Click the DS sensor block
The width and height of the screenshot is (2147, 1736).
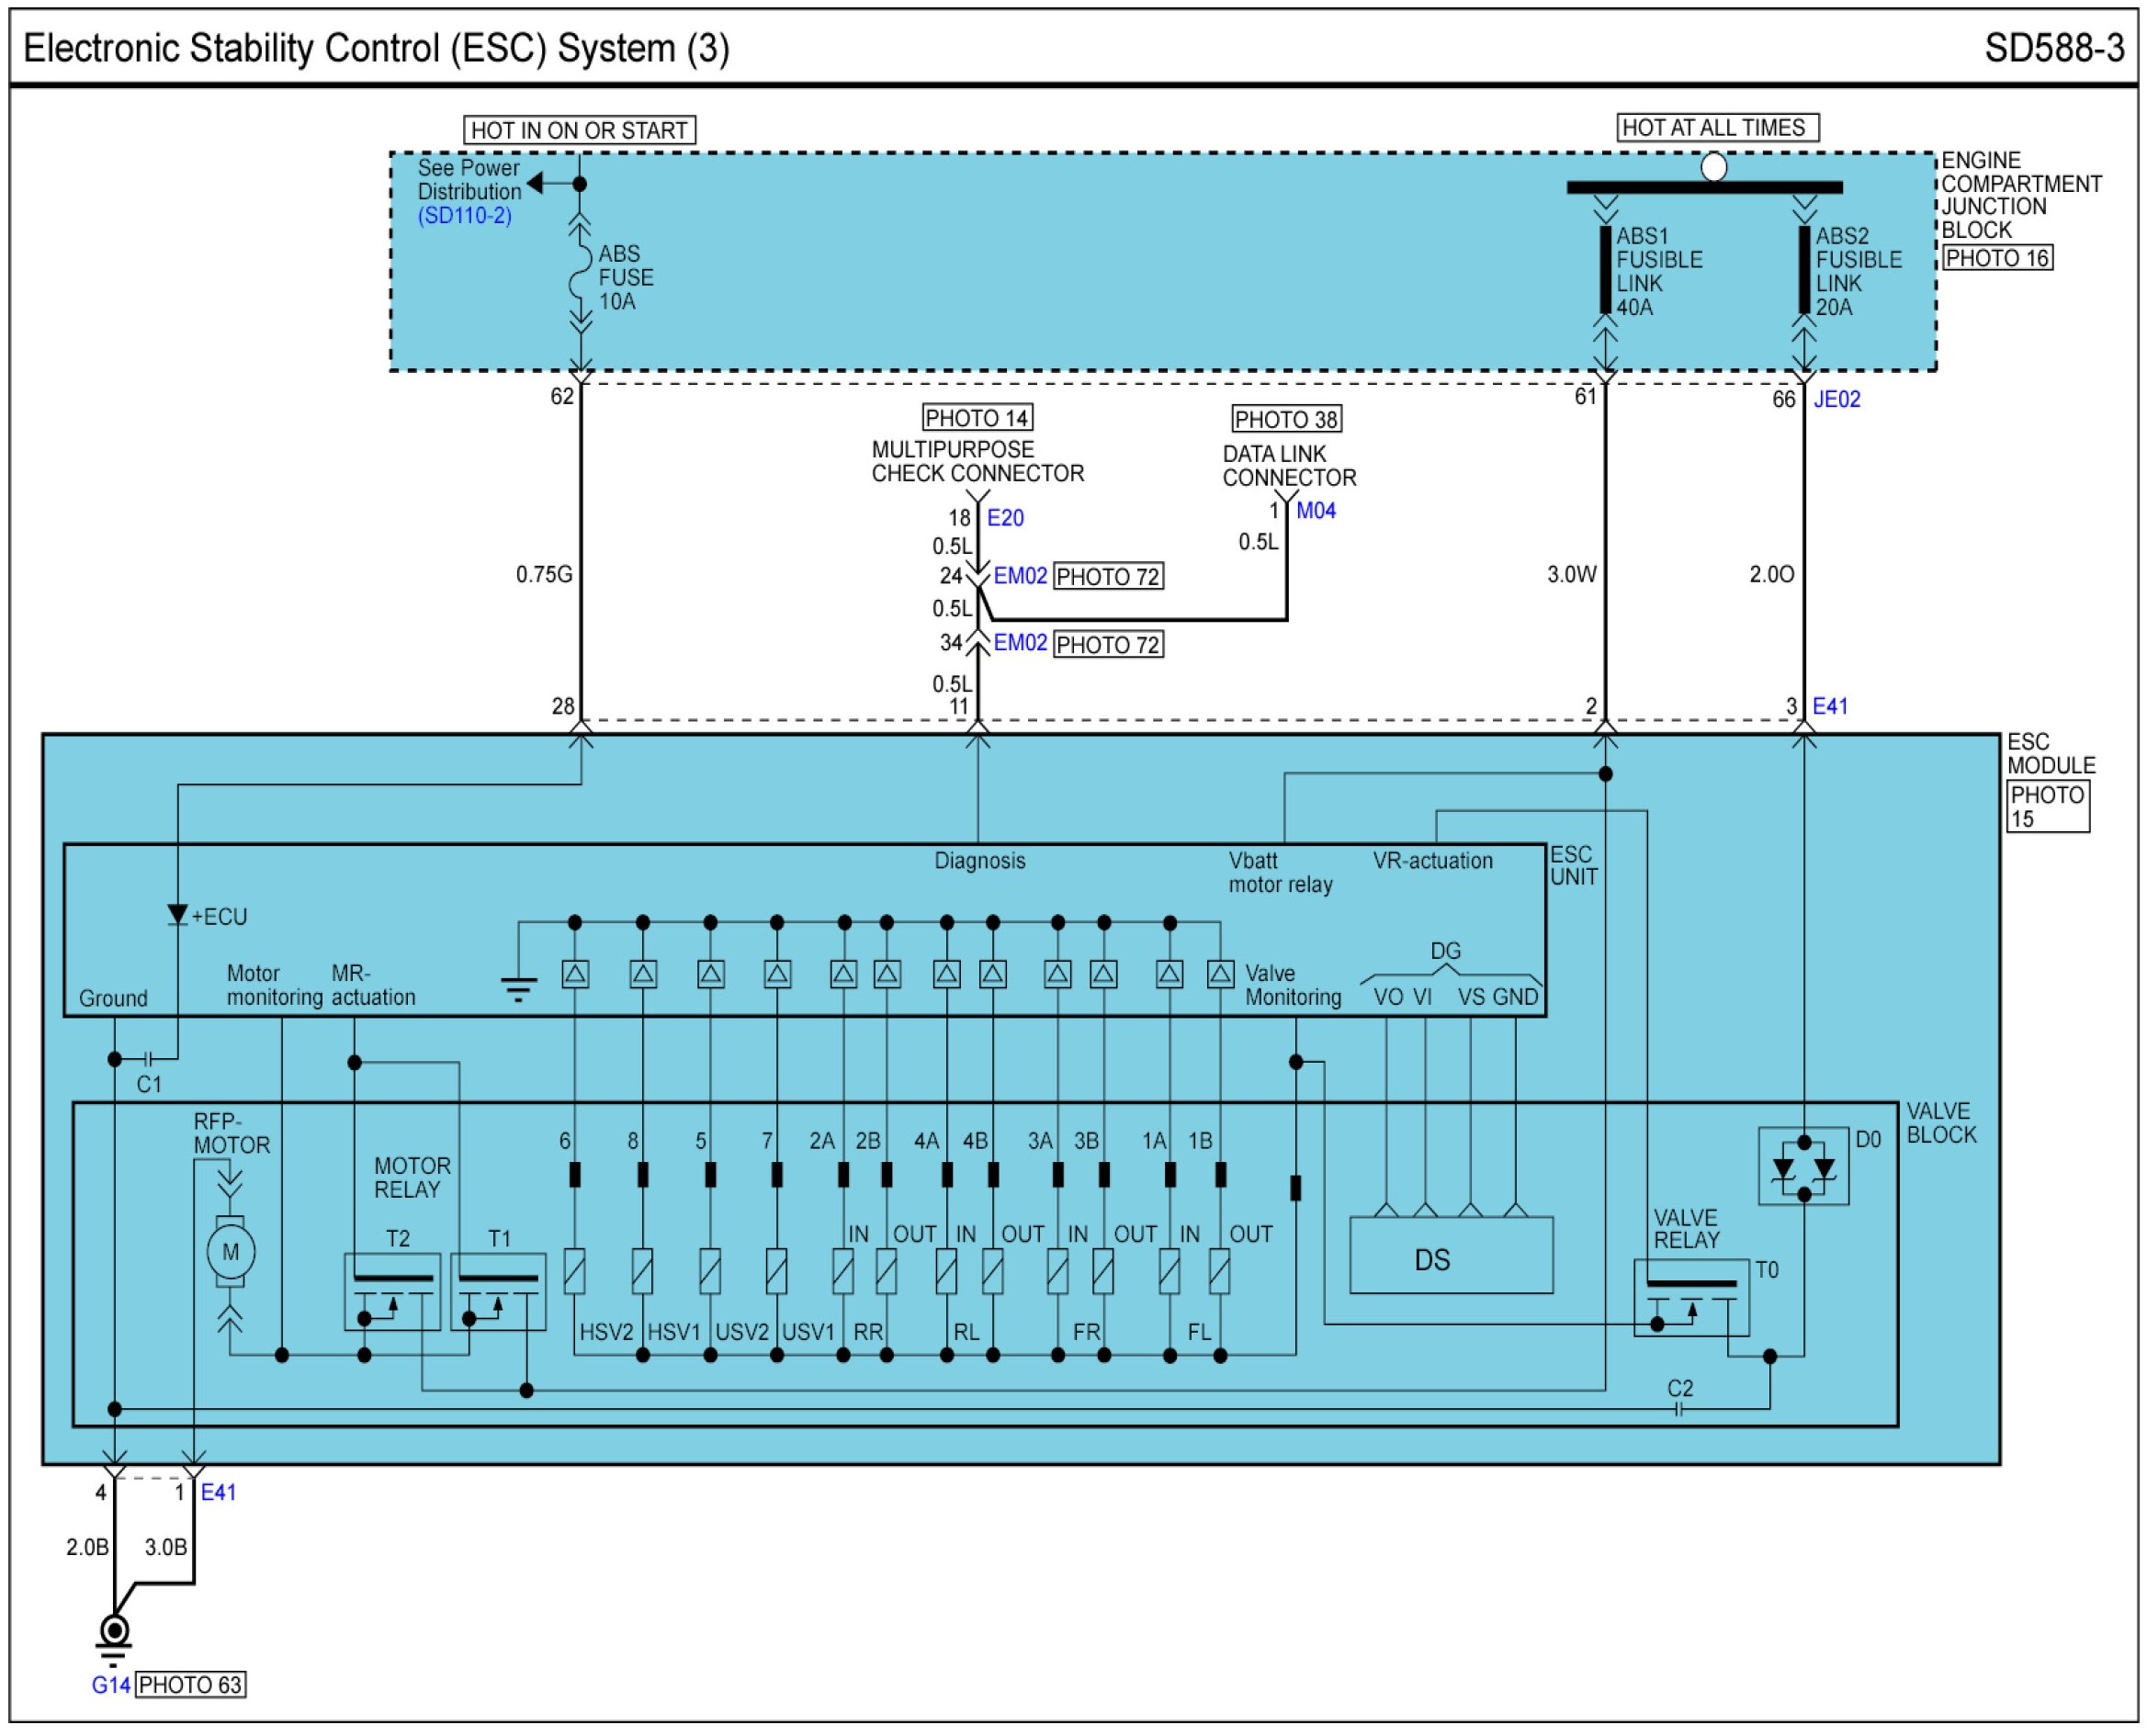(x=1450, y=1256)
